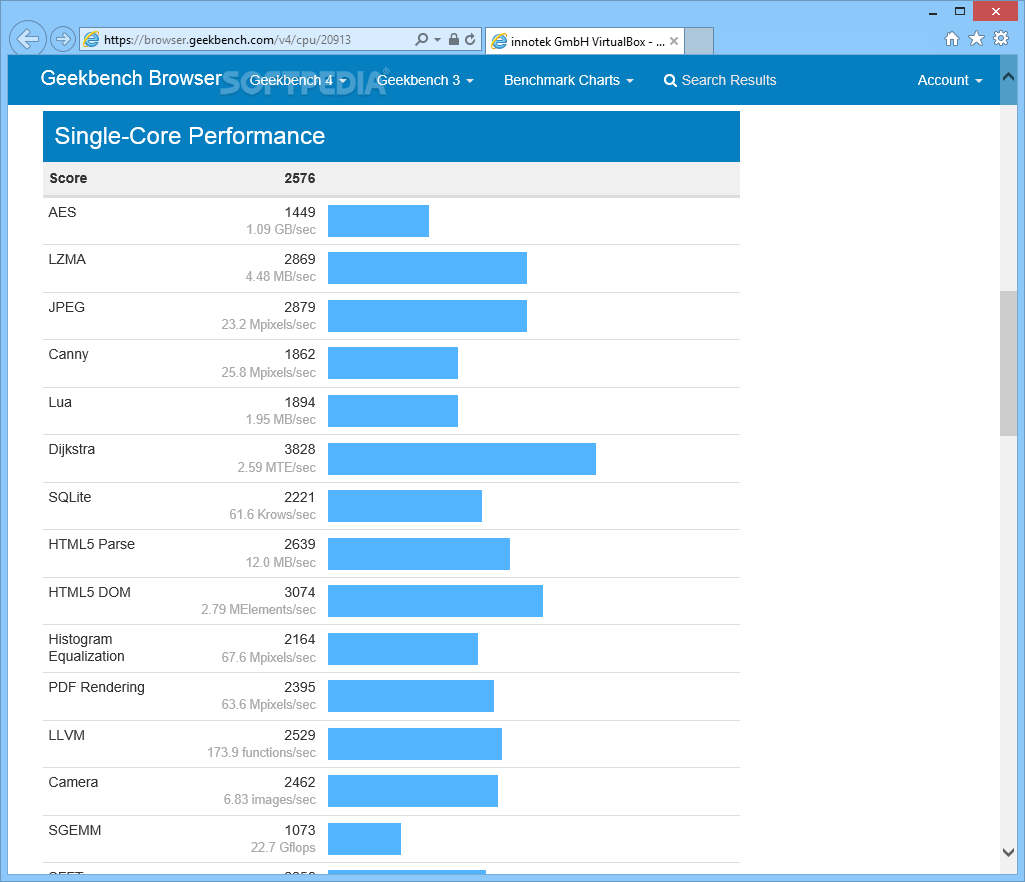
Task: Close the innotek GmbH VirtualBox tab
Action: [674, 41]
